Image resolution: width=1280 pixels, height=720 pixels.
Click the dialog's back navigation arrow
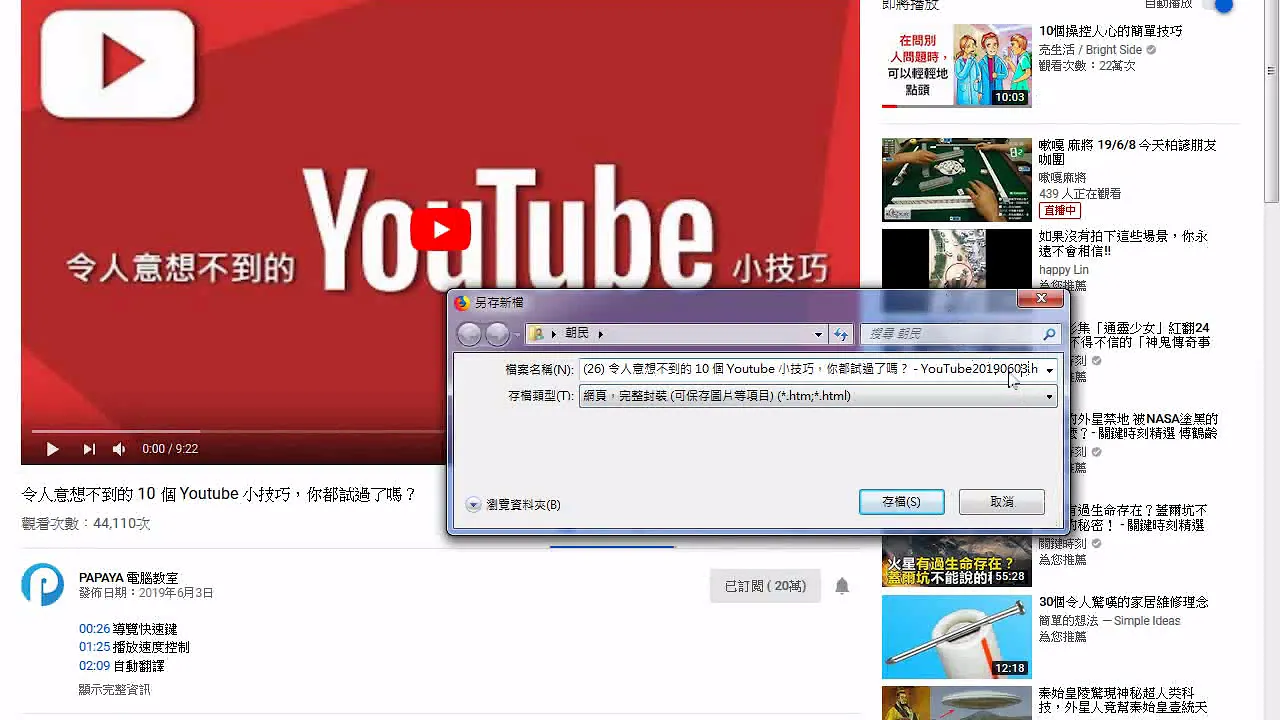tap(469, 334)
